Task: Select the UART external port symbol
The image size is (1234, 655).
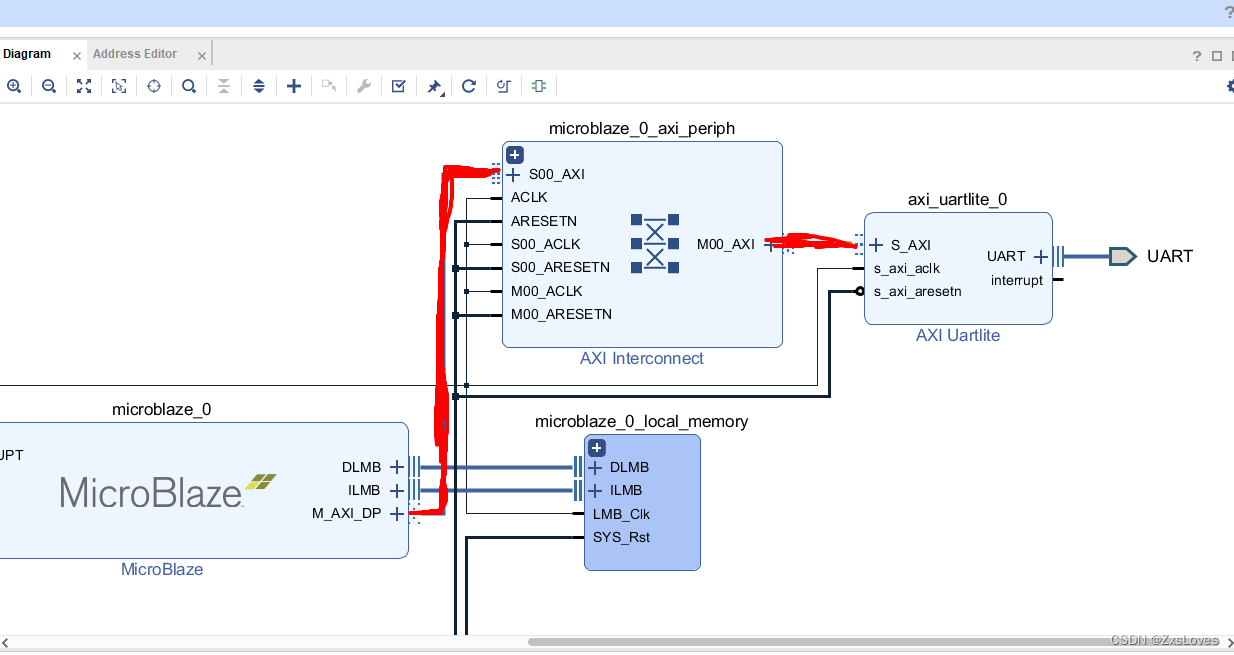Action: pyautogui.click(x=1123, y=256)
